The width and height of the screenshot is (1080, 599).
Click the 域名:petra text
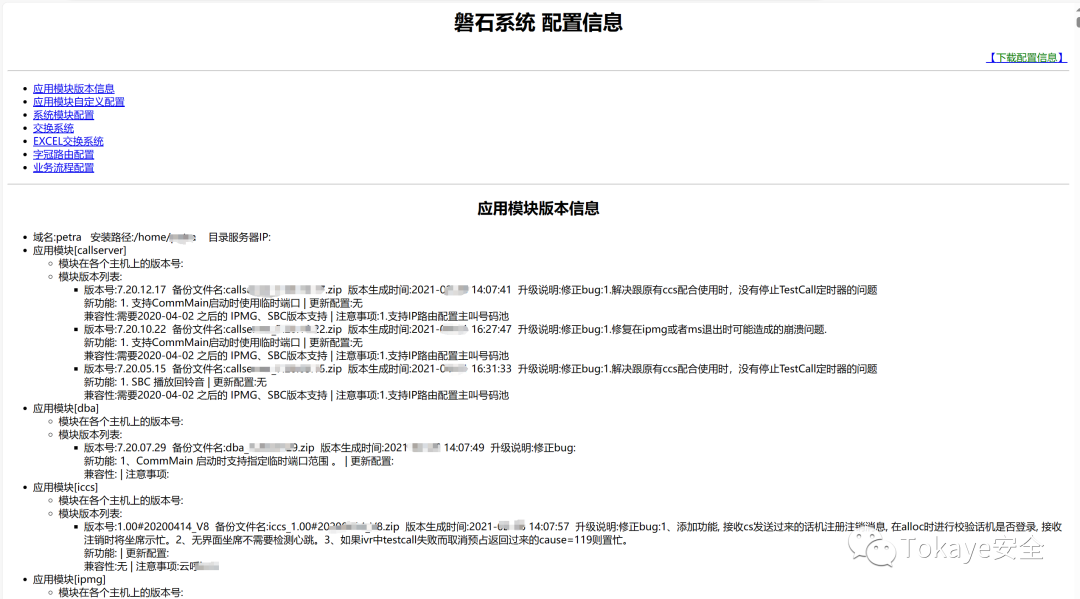[x=57, y=238]
